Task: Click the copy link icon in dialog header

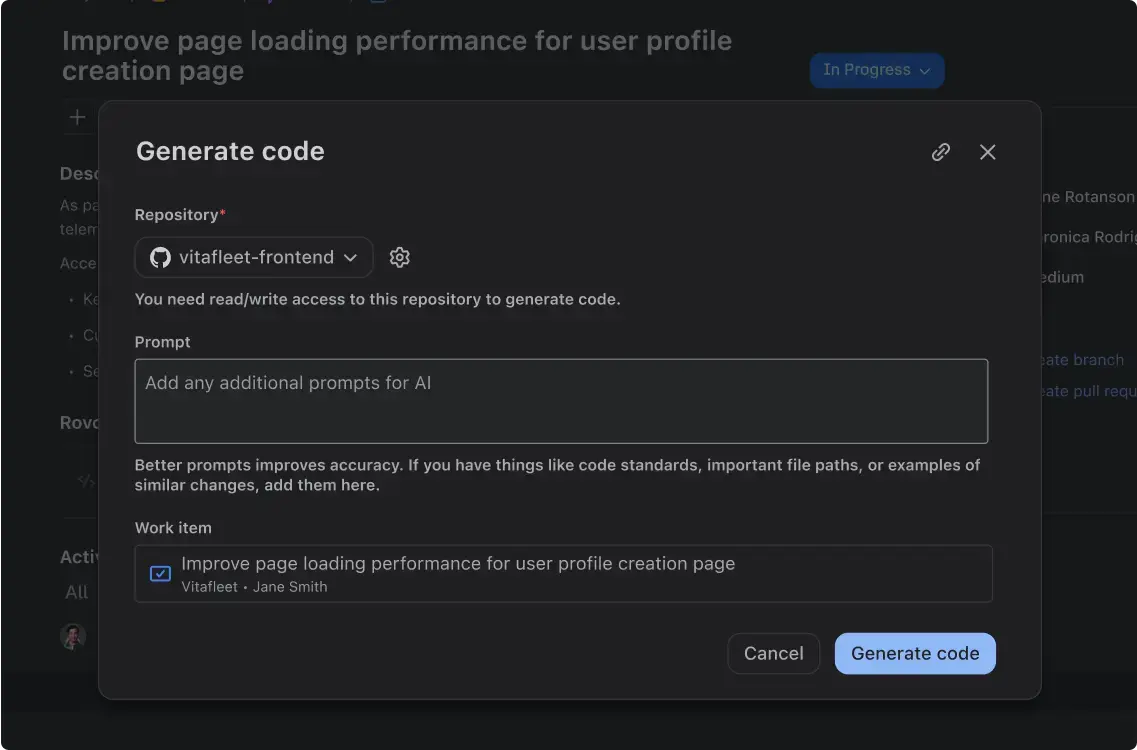Action: (x=940, y=152)
